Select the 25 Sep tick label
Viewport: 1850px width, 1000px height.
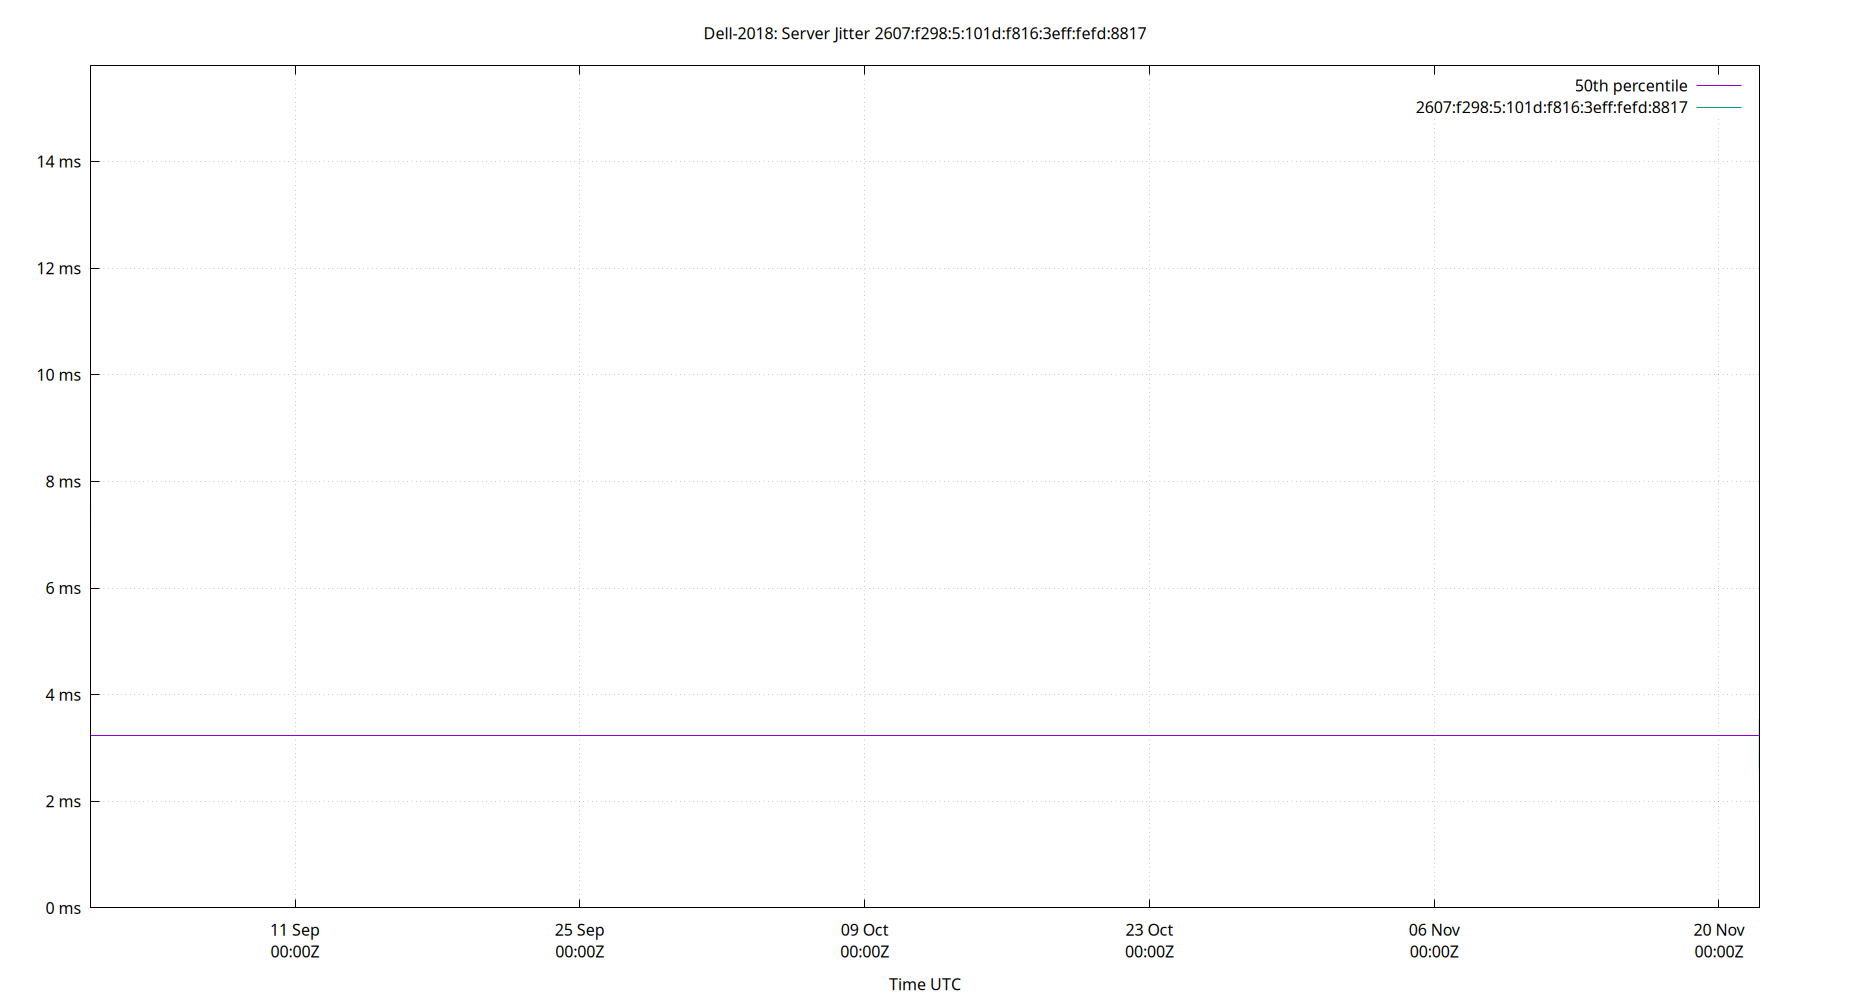click(581, 930)
